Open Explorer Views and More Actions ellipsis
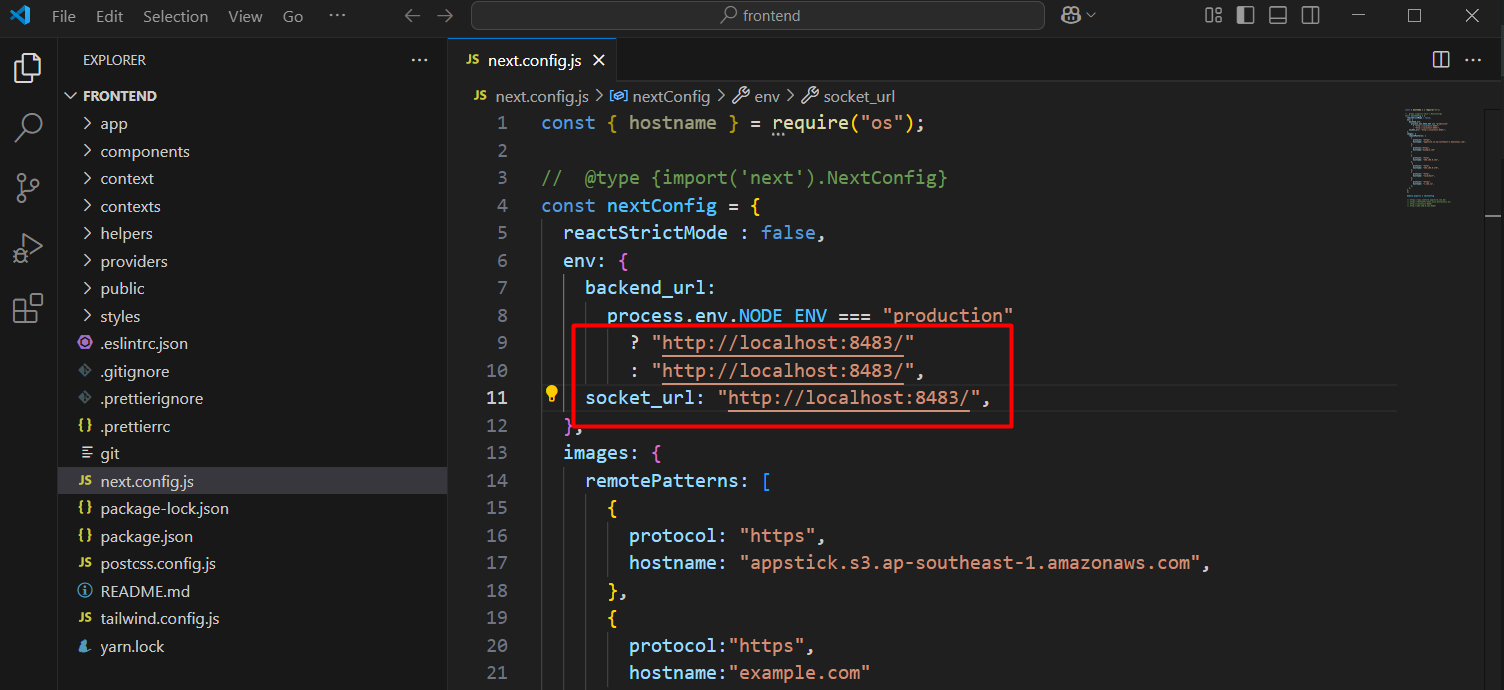This screenshot has width=1504, height=690. point(419,60)
